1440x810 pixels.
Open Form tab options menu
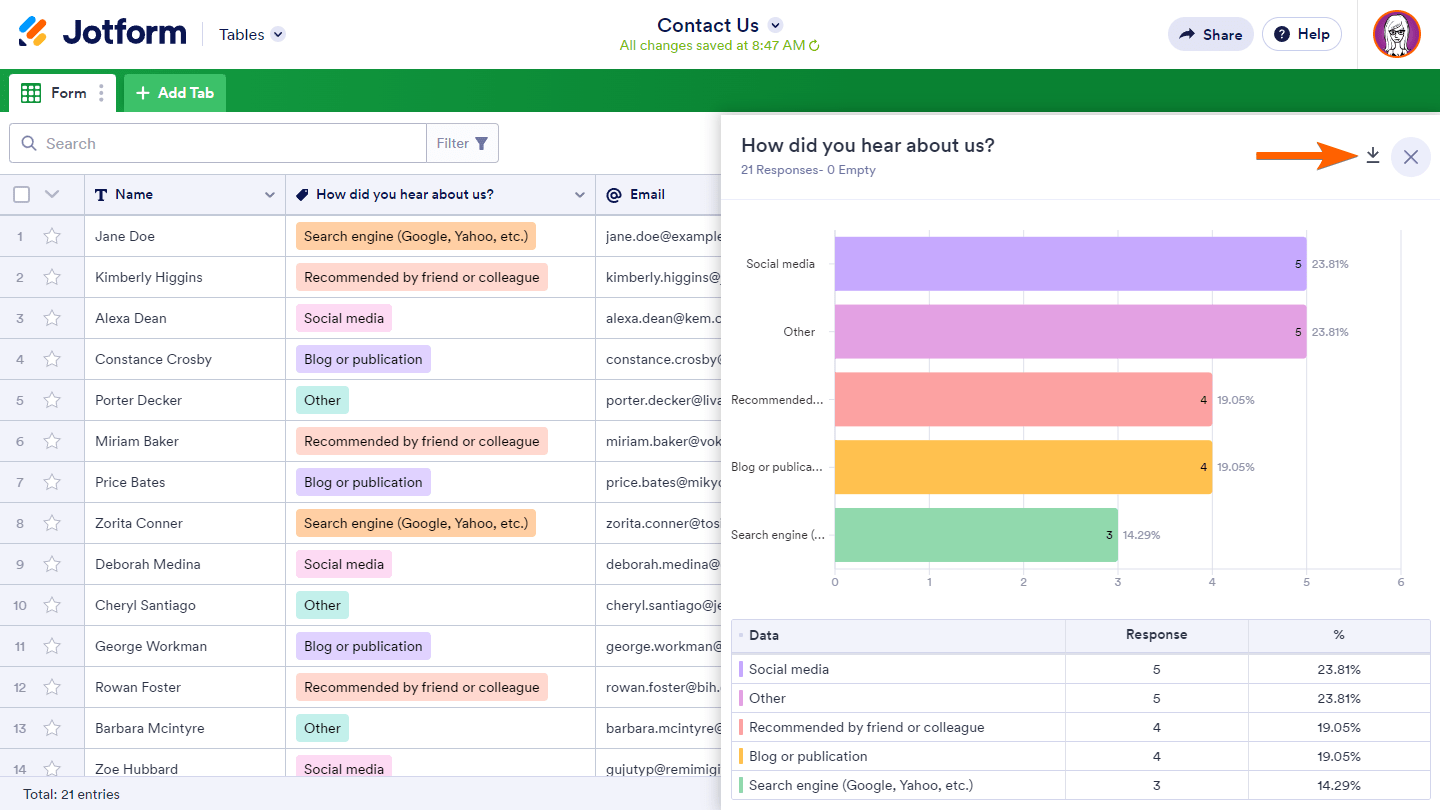101,93
